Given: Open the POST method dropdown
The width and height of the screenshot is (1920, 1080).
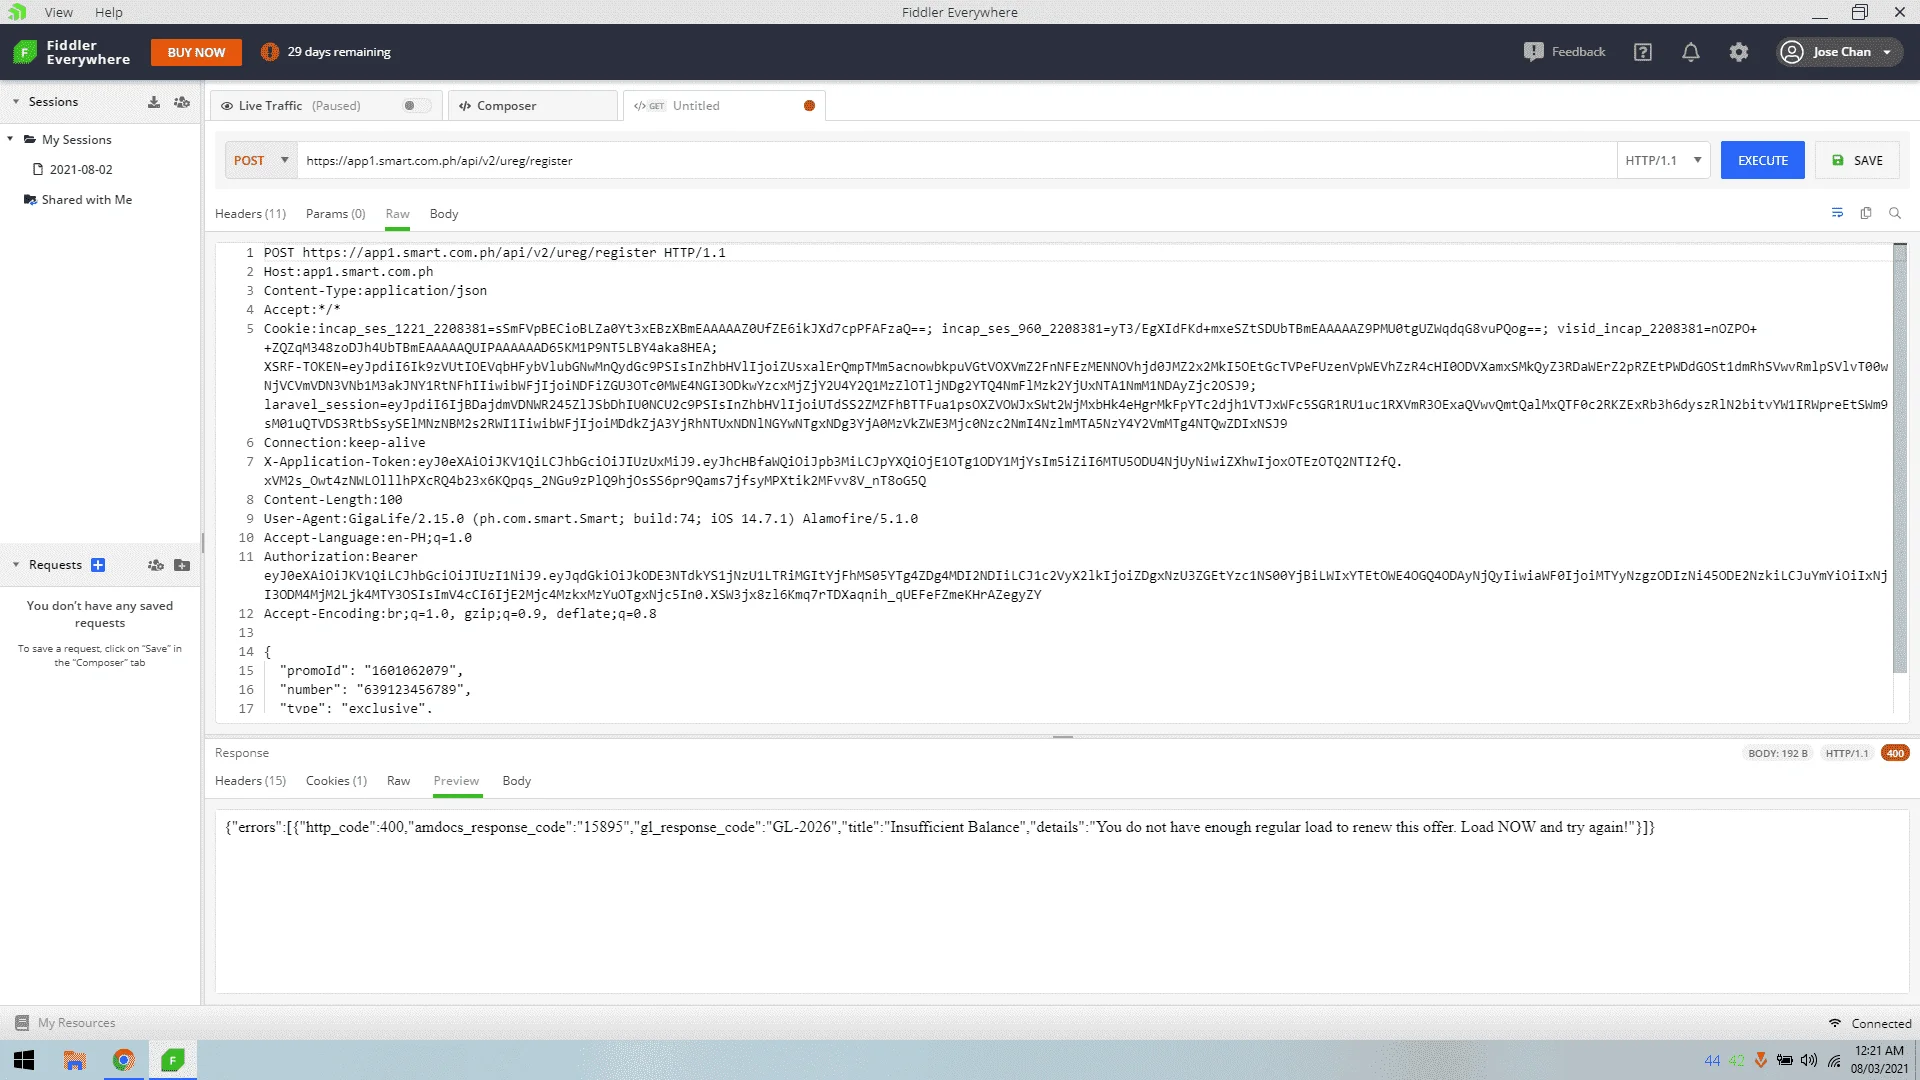Looking at the screenshot, I should coord(261,160).
